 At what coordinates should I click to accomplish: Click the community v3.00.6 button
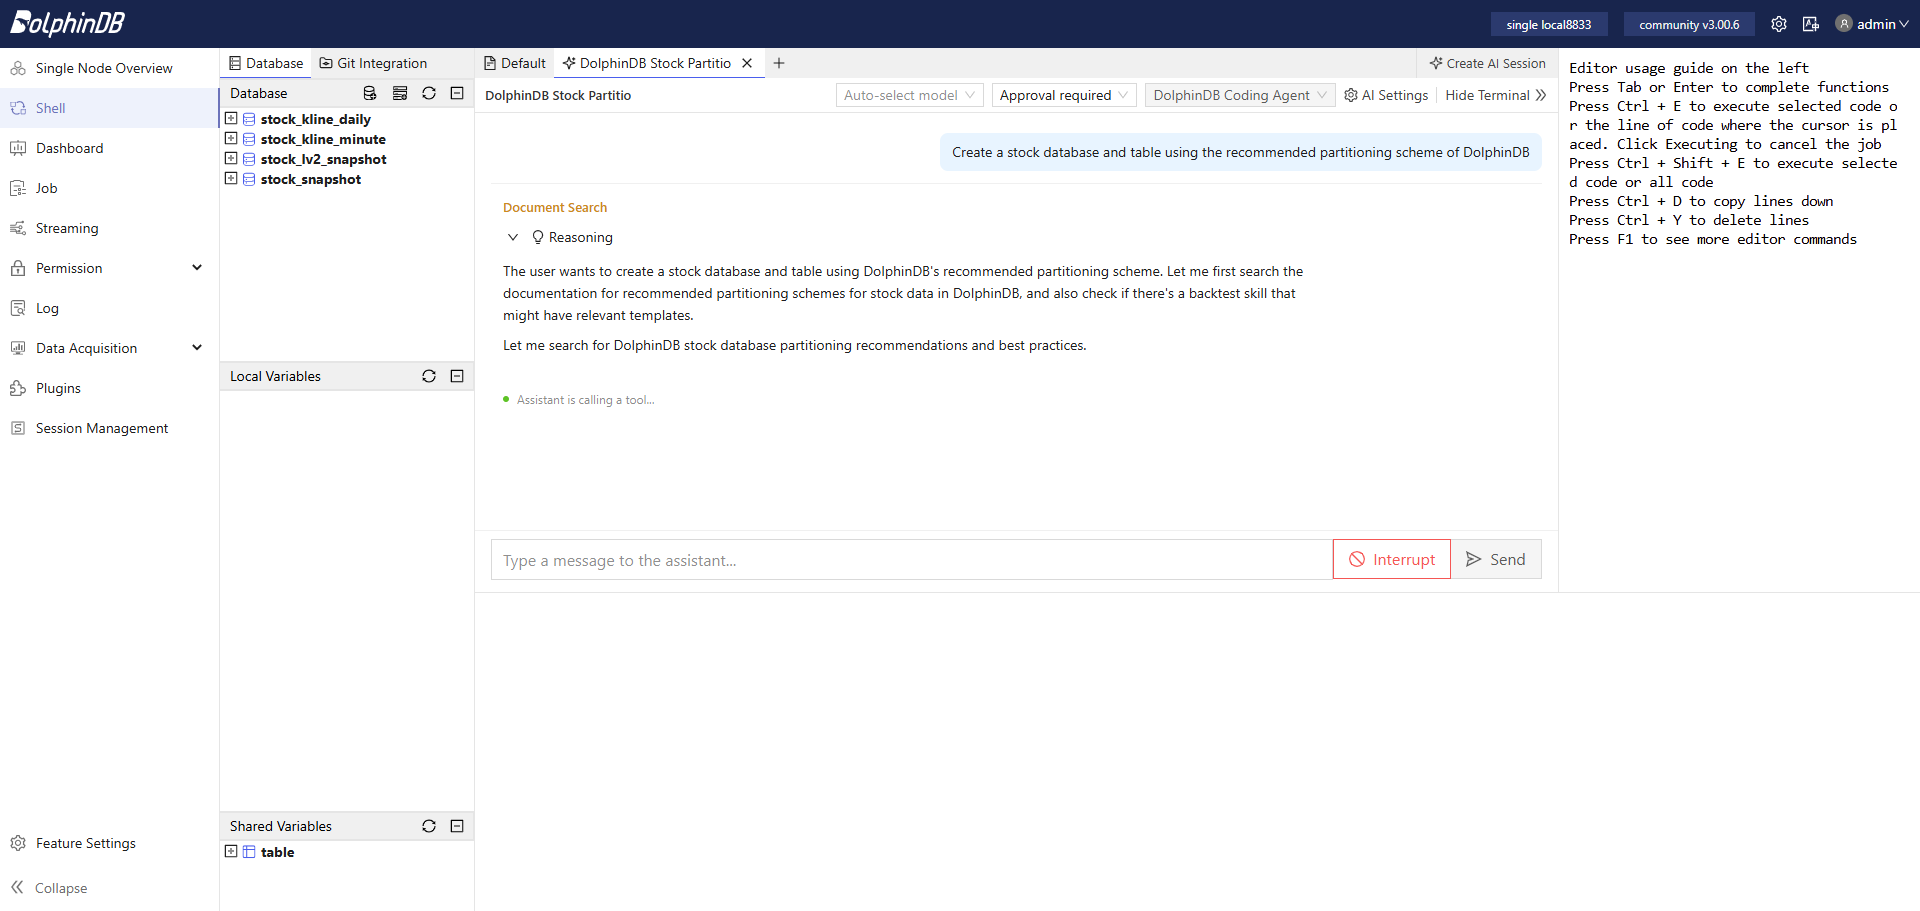click(1689, 24)
